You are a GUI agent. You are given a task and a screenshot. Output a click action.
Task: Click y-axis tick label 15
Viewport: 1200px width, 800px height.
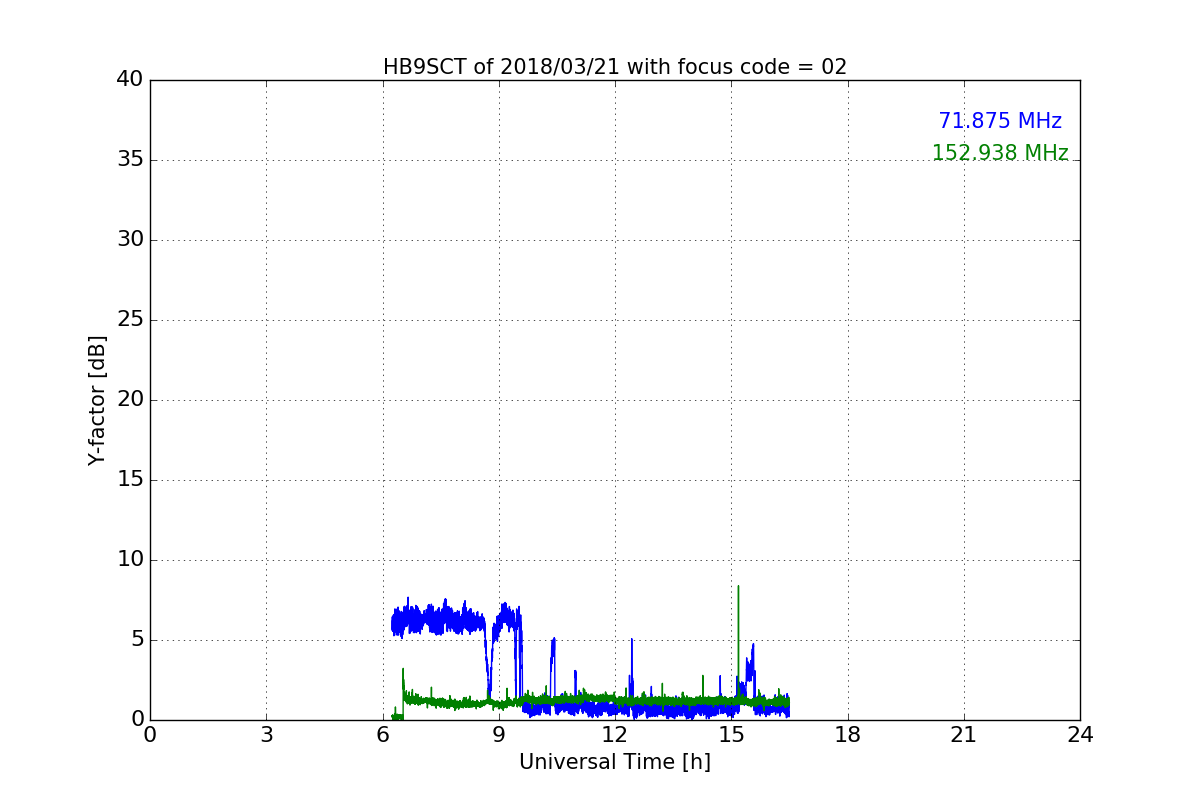click(130, 480)
